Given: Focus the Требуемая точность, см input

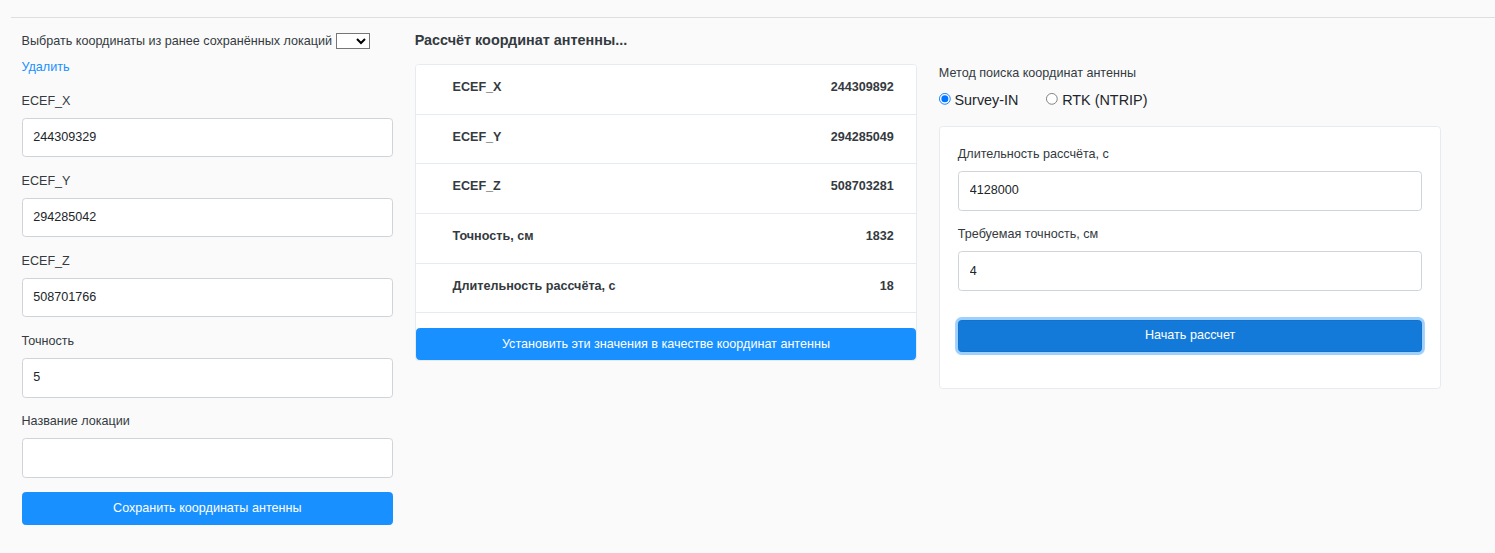Looking at the screenshot, I should (1189, 270).
